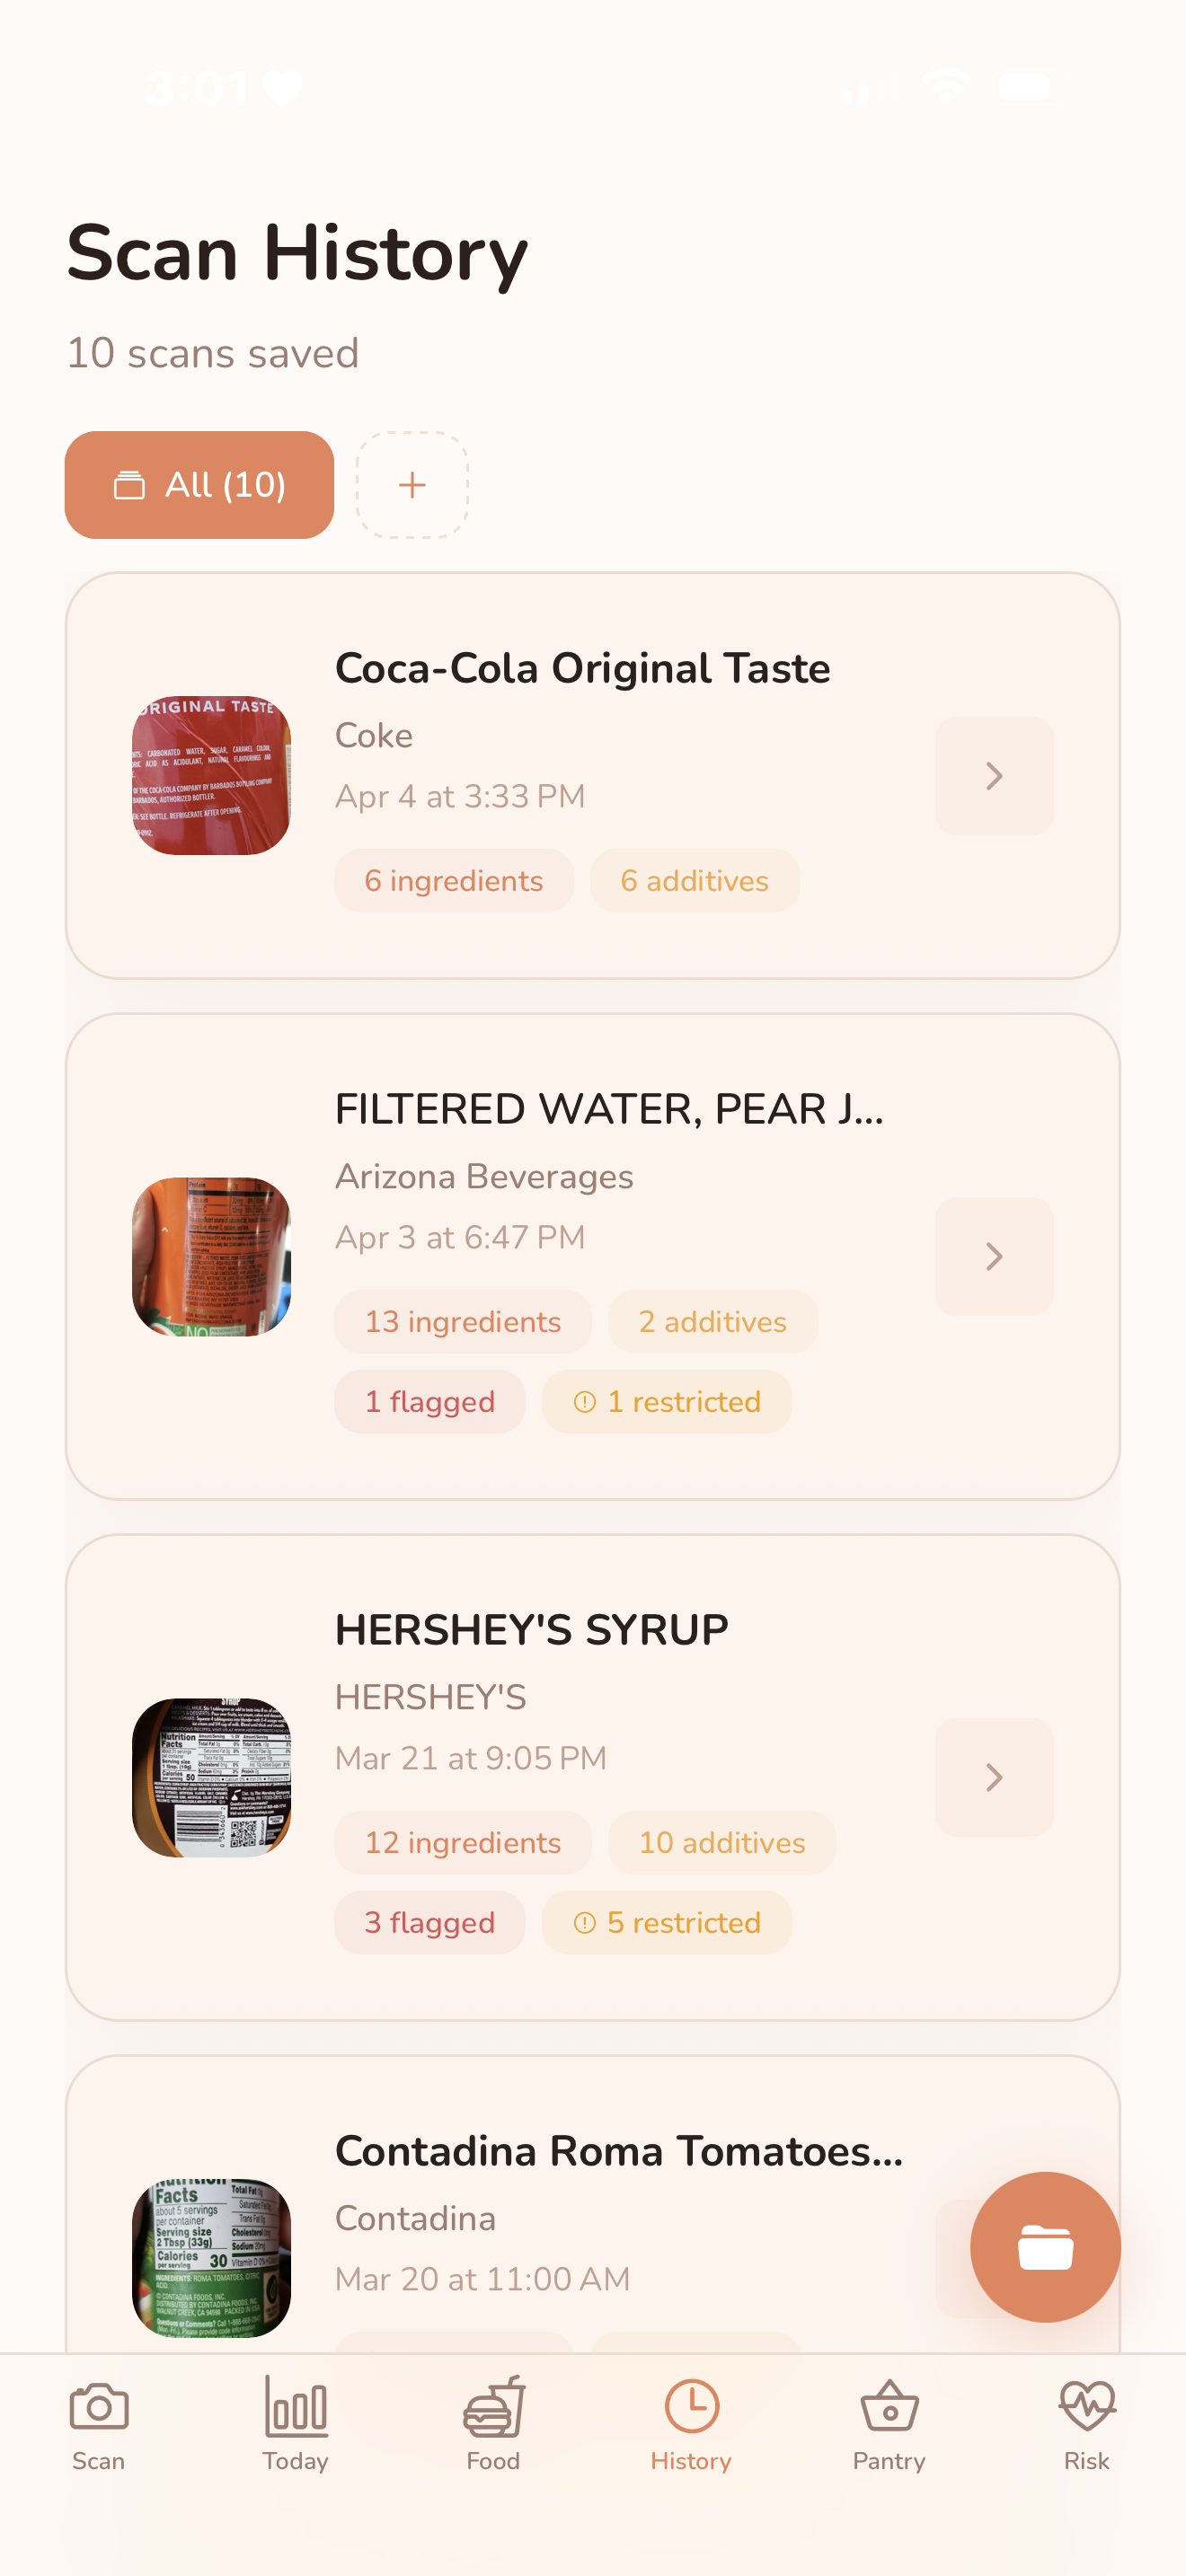Tap the floating orange folder button

pyautogui.click(x=1044, y=2246)
